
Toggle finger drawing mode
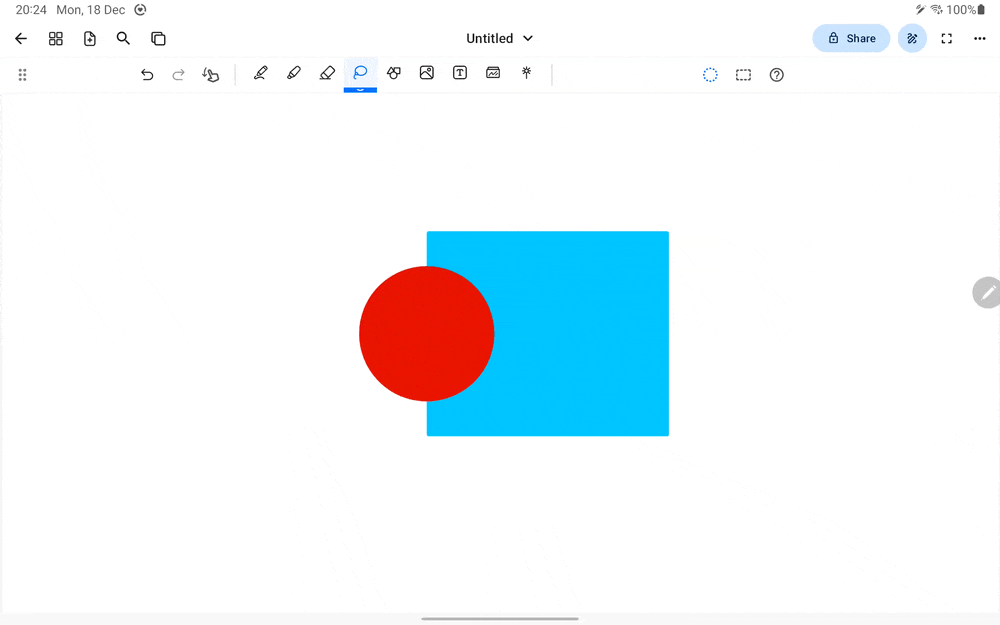tap(210, 75)
